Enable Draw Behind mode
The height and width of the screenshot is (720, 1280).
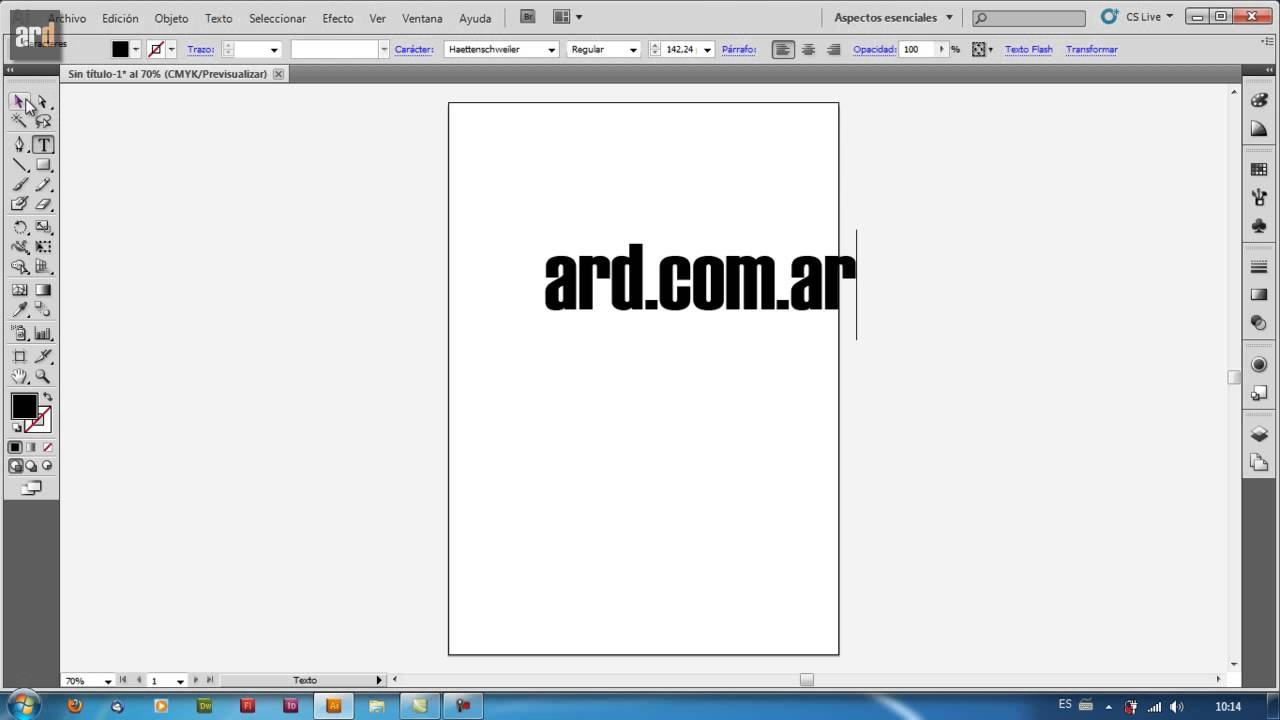[x=31, y=466]
